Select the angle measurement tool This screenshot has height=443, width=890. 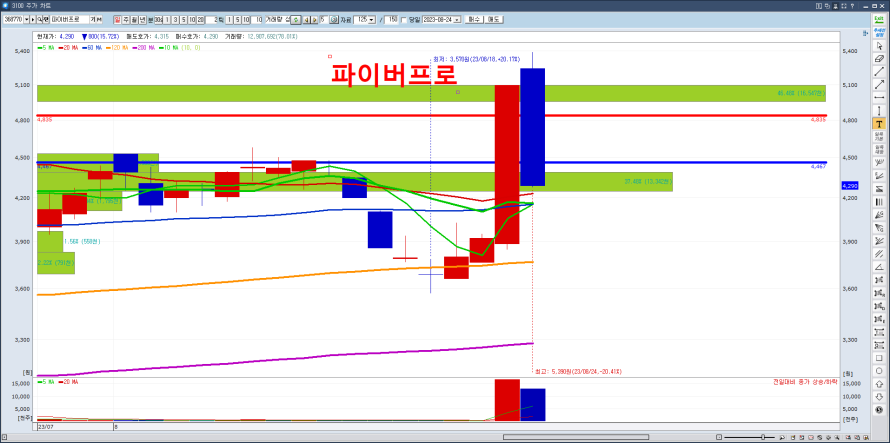click(x=879, y=267)
